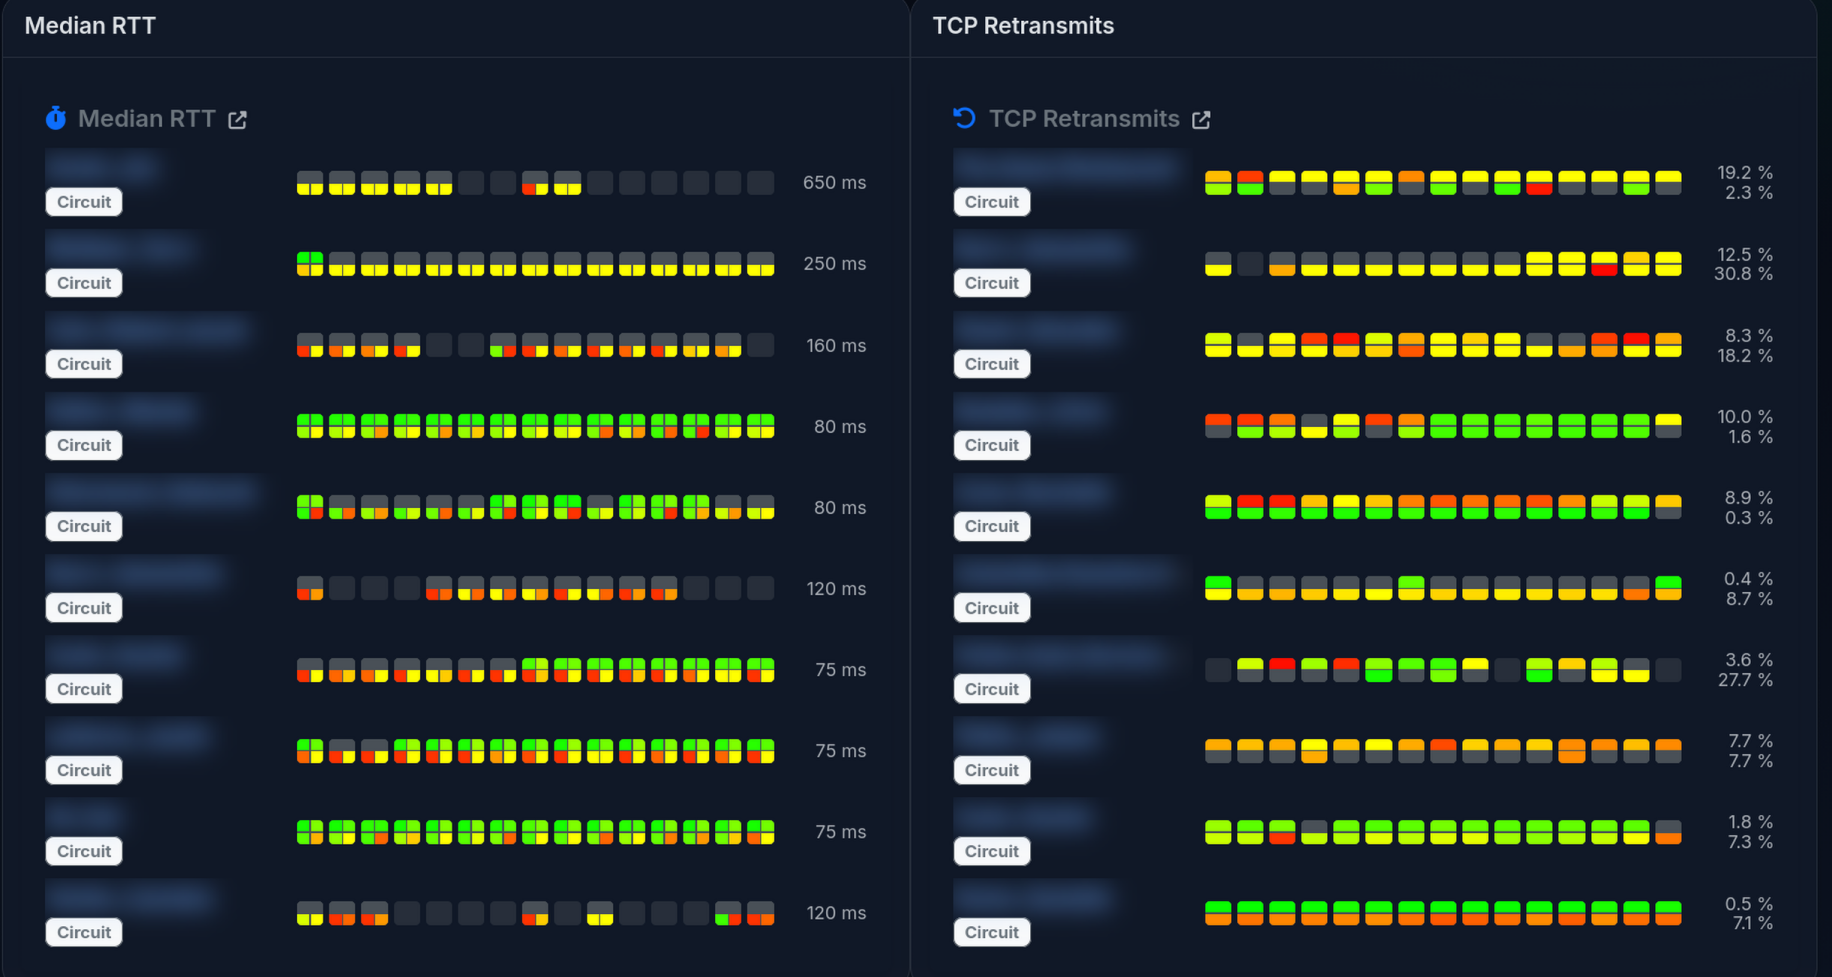1832x977 pixels.
Task: Click Circuit badge in the 0.4 % retransmits row
Action: [991, 608]
